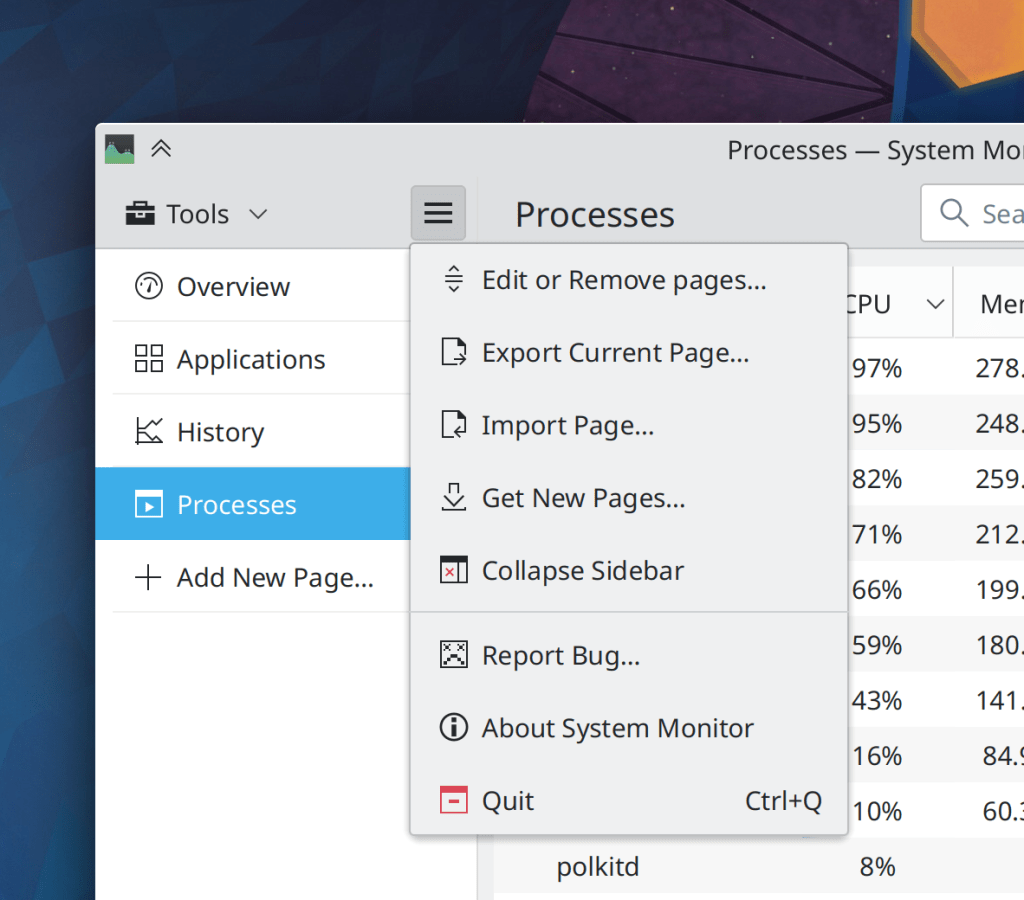Click the keep-above double chevron icon
The image size is (1024, 900).
161,149
